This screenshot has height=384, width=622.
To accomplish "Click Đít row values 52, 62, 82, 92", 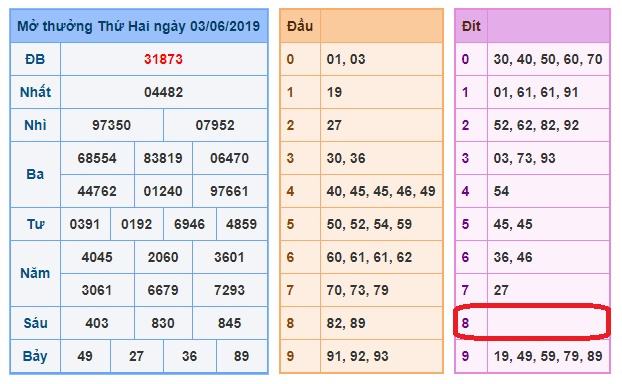I will pyautogui.click(x=536, y=125).
